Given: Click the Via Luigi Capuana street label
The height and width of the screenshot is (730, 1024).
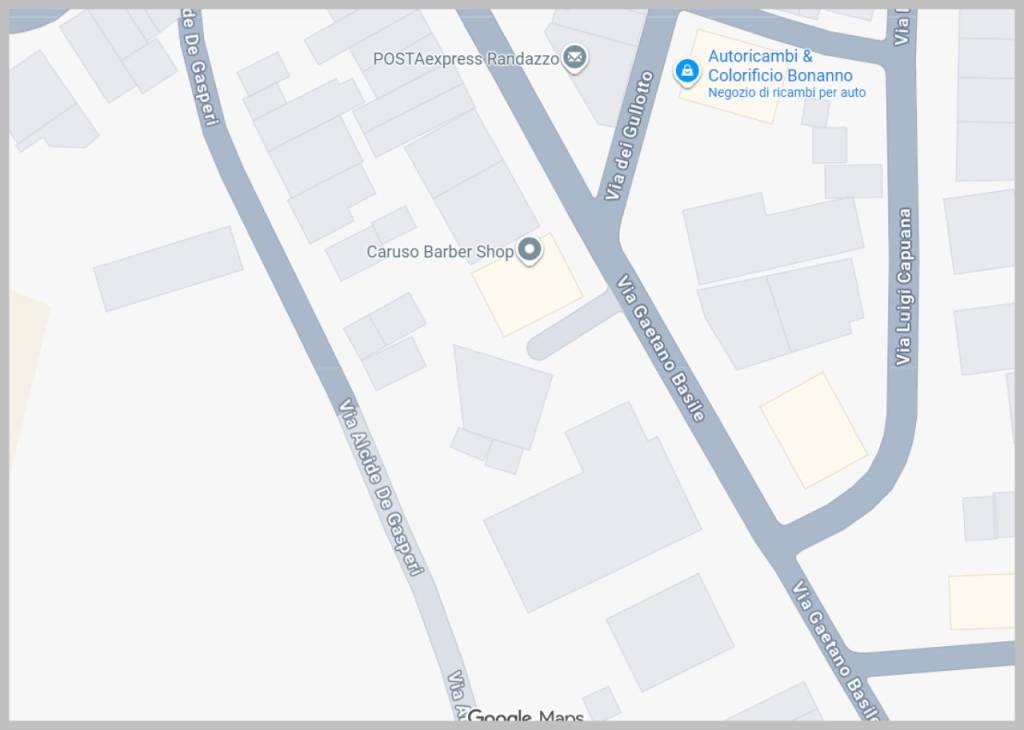Looking at the screenshot, I should pos(904,287).
